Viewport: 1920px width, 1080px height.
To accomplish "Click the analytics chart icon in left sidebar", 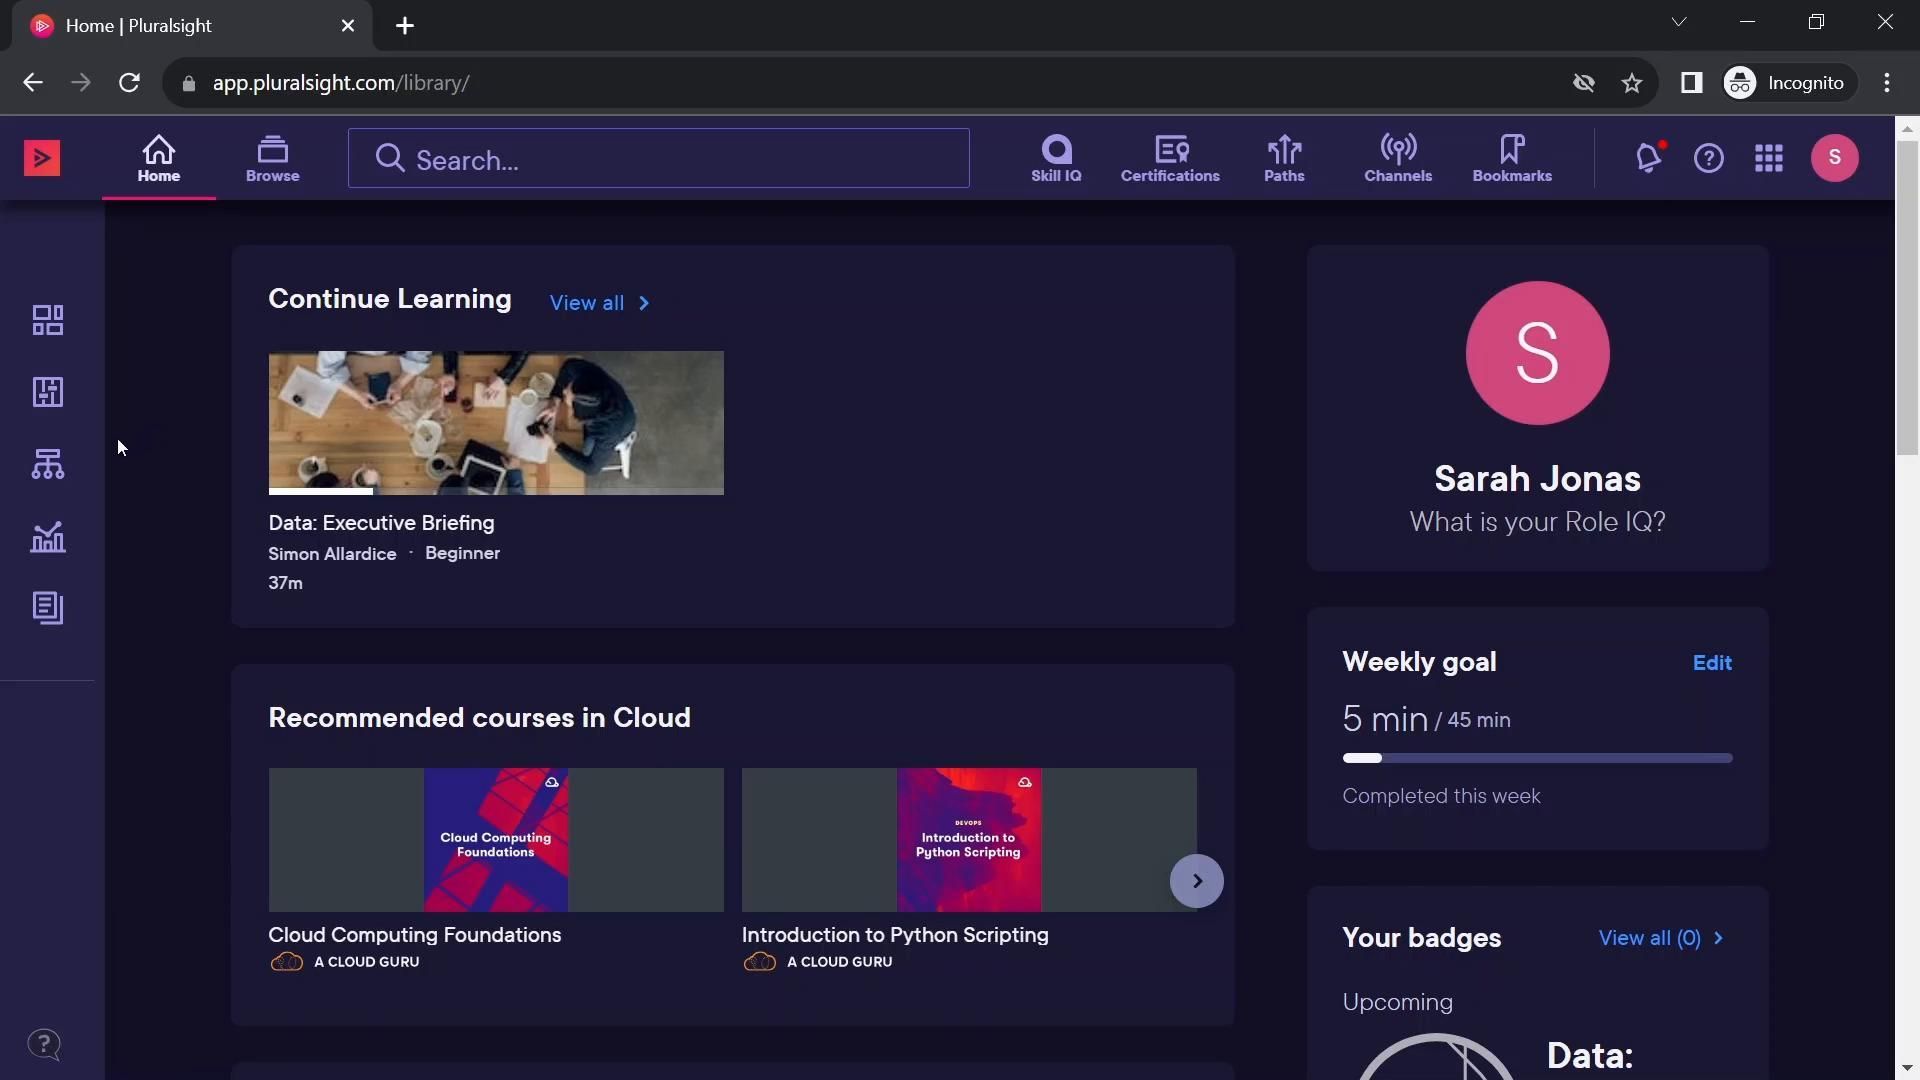I will [48, 537].
